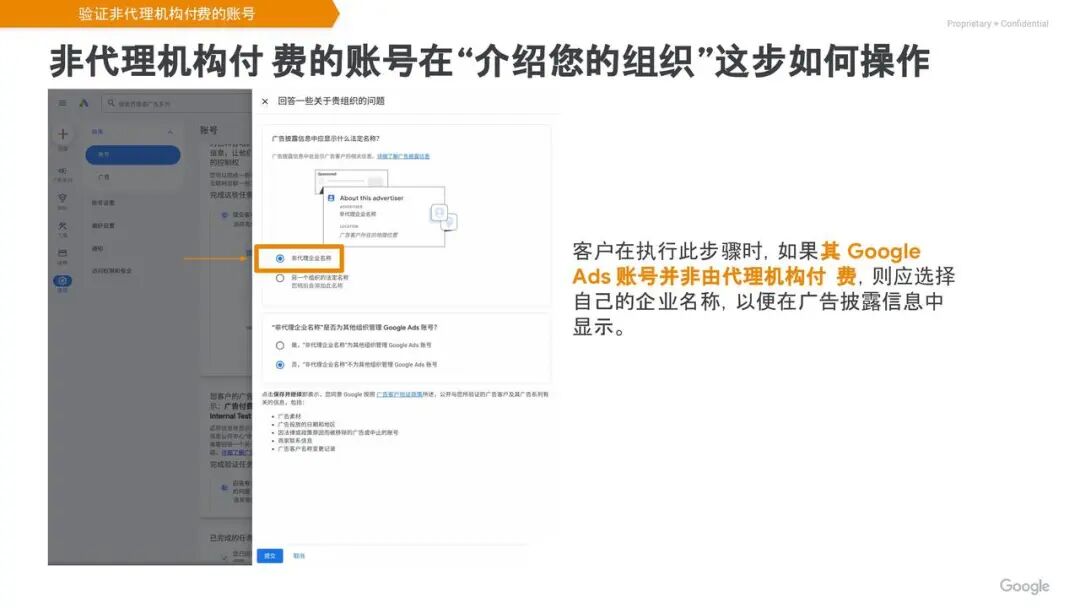Select the 非代理企业名称 radio option
This screenshot has height=608, width=1080.
pos(280,258)
